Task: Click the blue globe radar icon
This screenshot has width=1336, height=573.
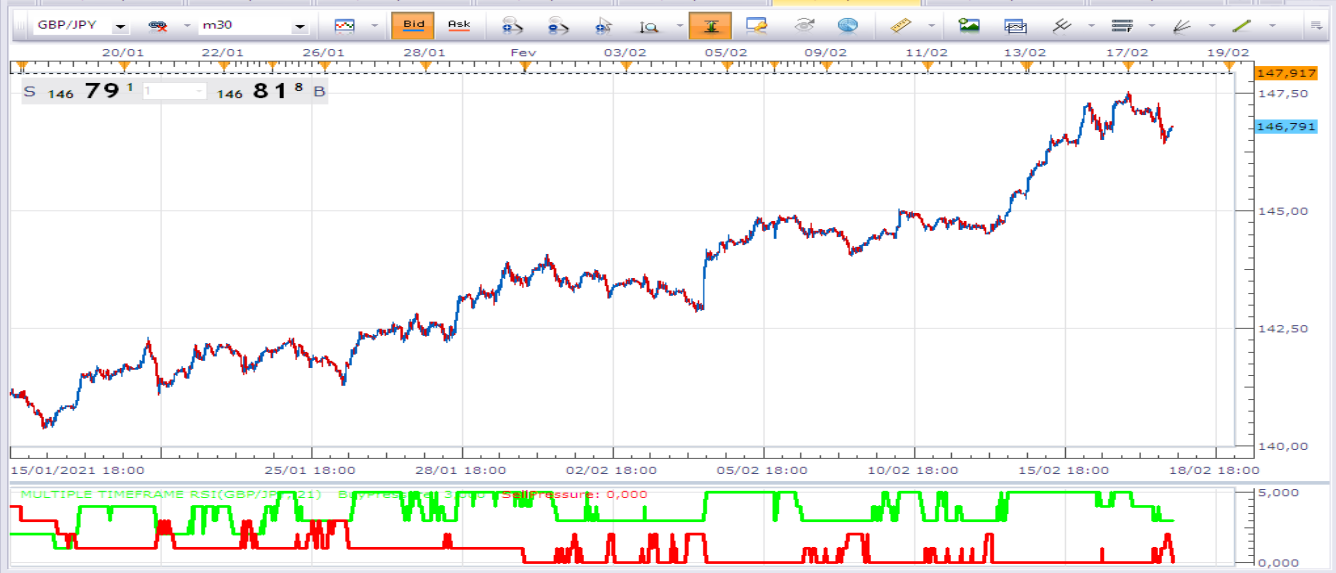Action: (847, 26)
